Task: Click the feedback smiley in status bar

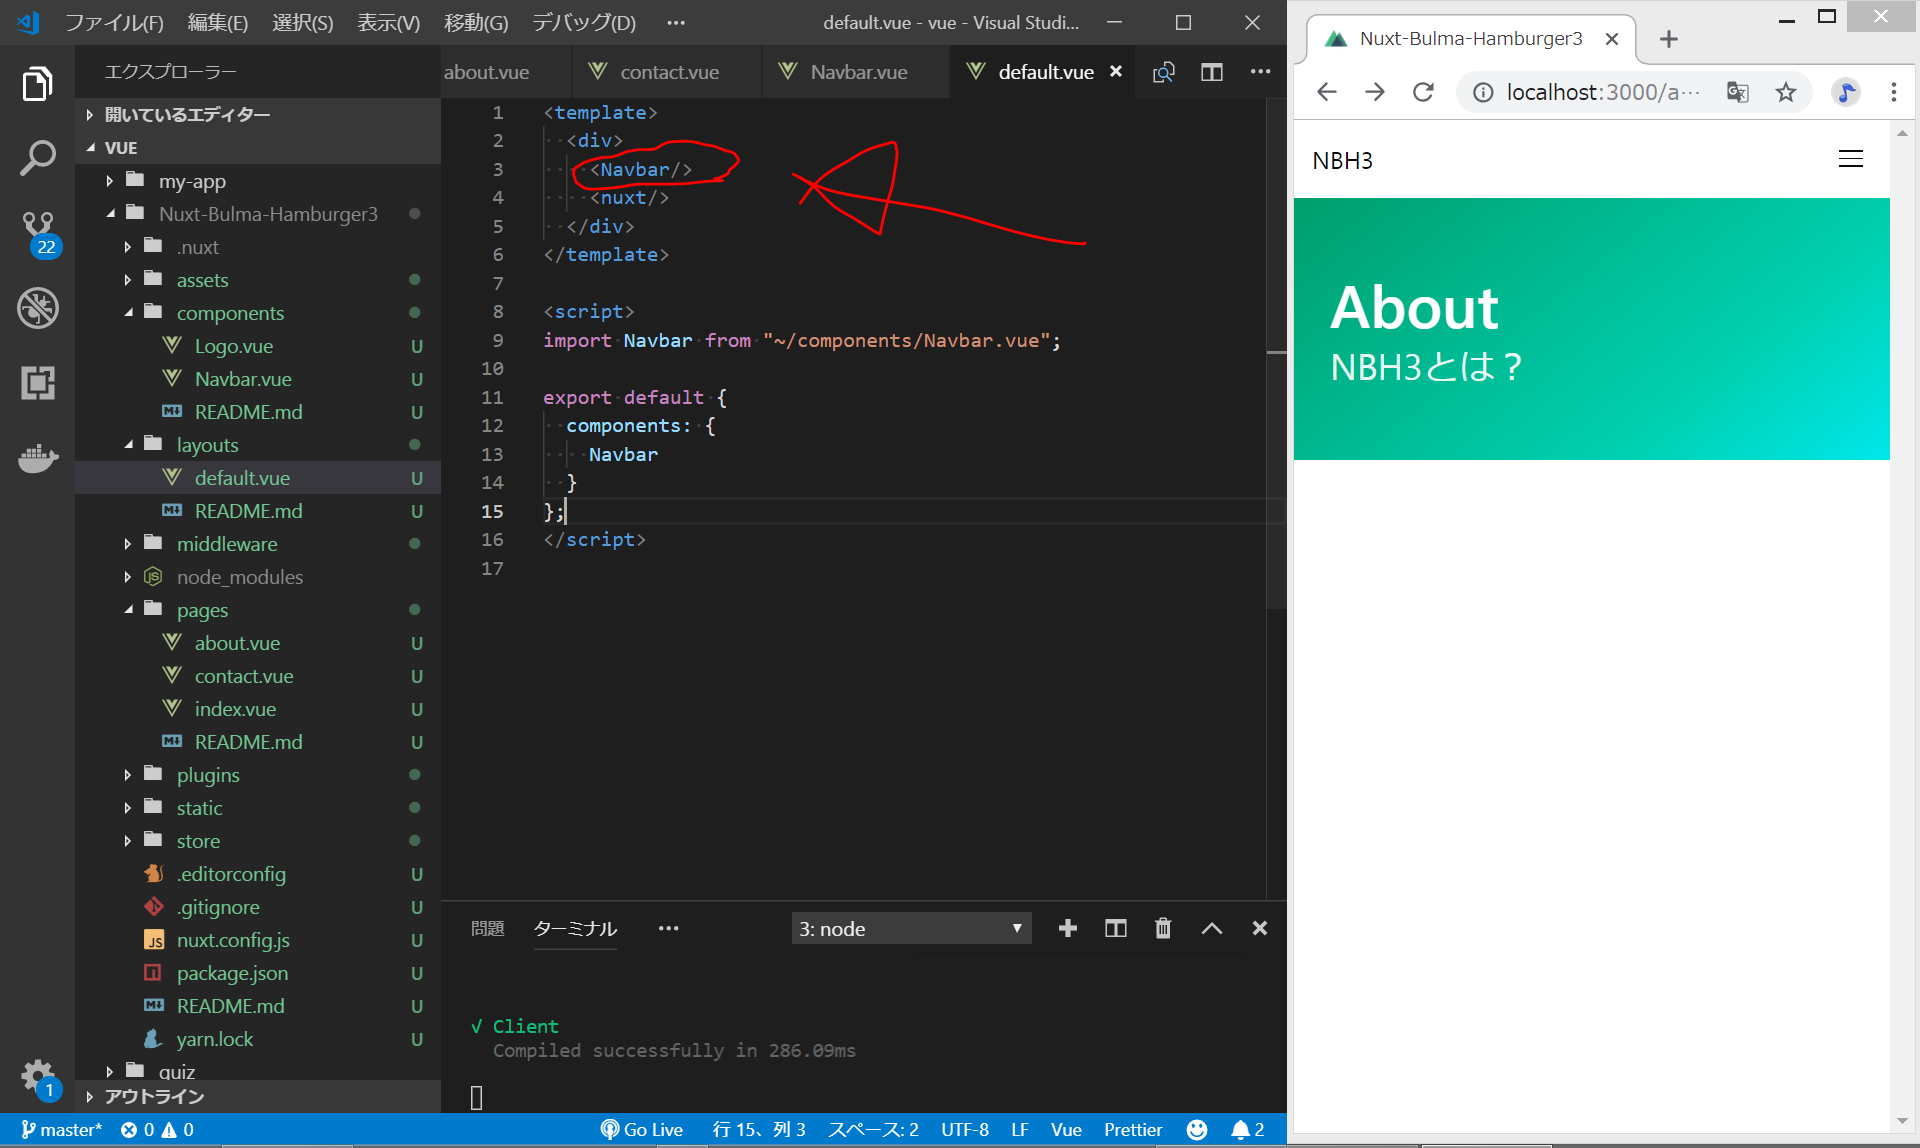Action: (x=1197, y=1129)
